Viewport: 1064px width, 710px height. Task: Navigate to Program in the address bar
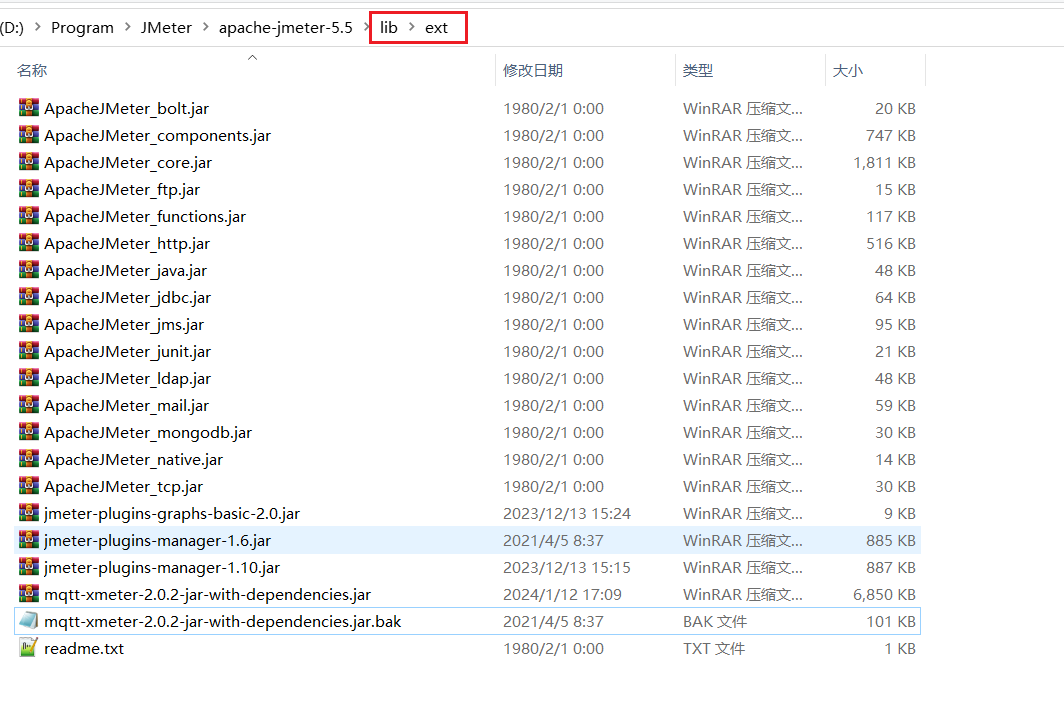[82, 28]
